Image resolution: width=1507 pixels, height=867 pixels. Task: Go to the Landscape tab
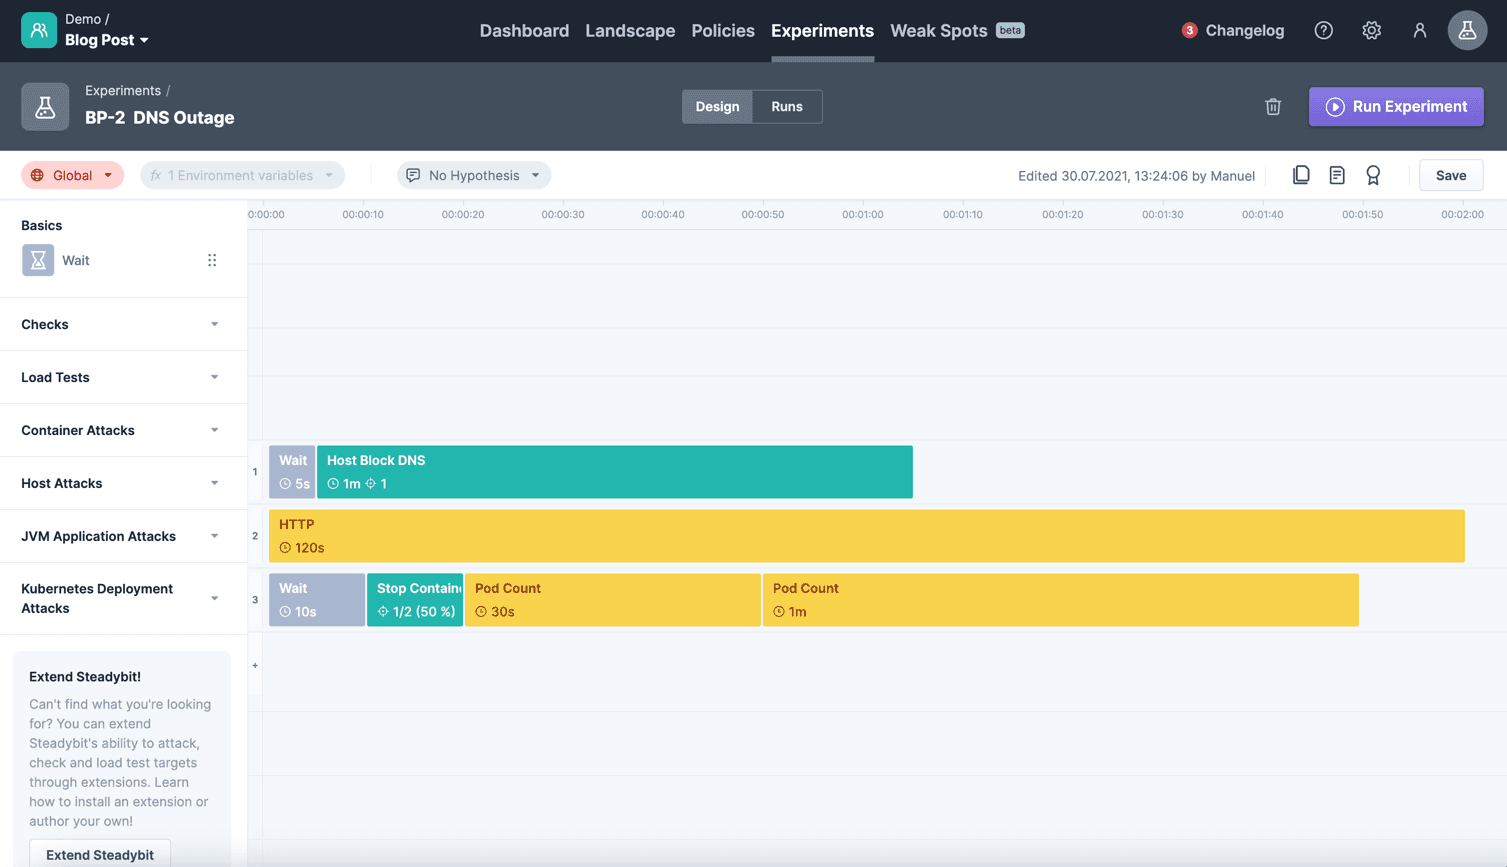630,31
